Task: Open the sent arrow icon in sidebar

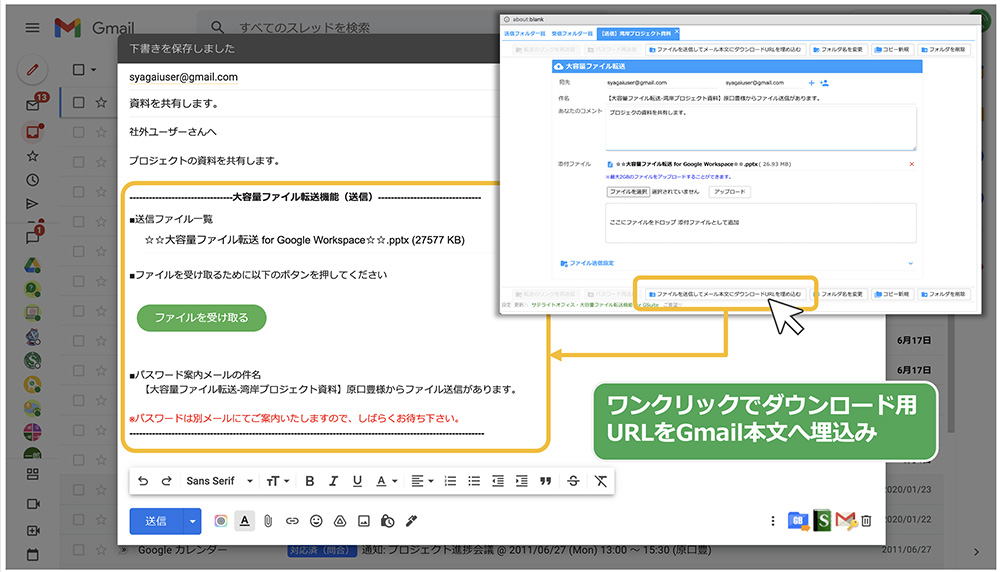Action: coord(33,204)
